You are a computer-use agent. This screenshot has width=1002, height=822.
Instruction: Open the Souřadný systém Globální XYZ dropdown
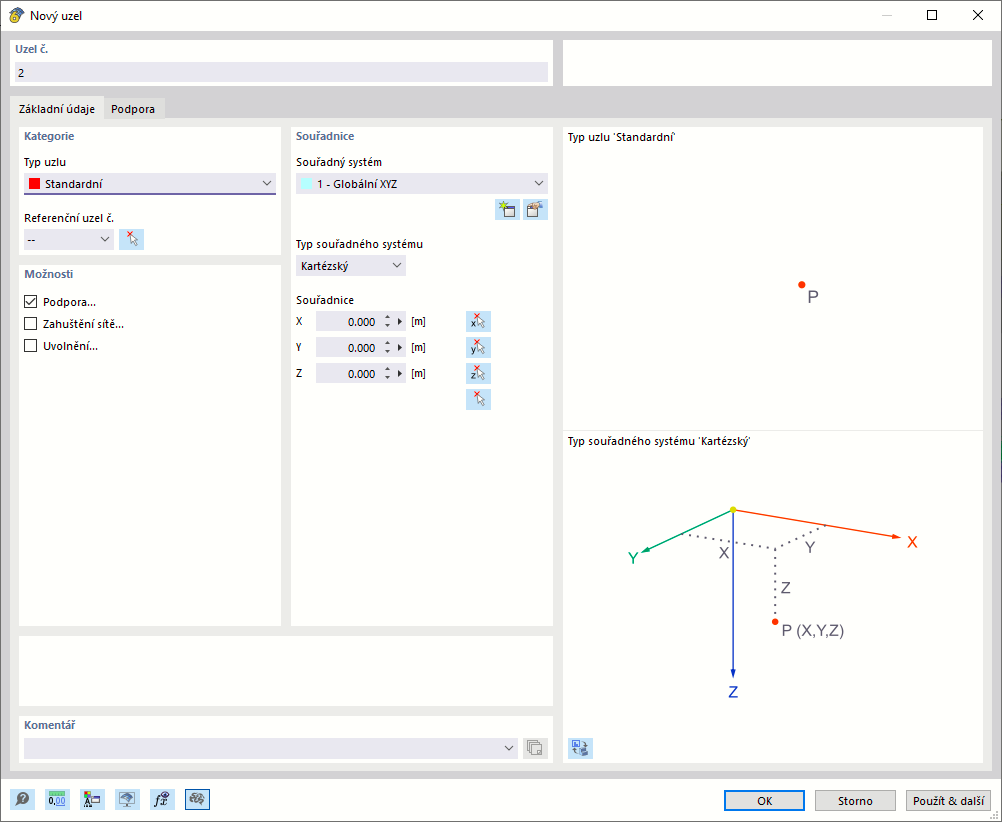[422, 184]
